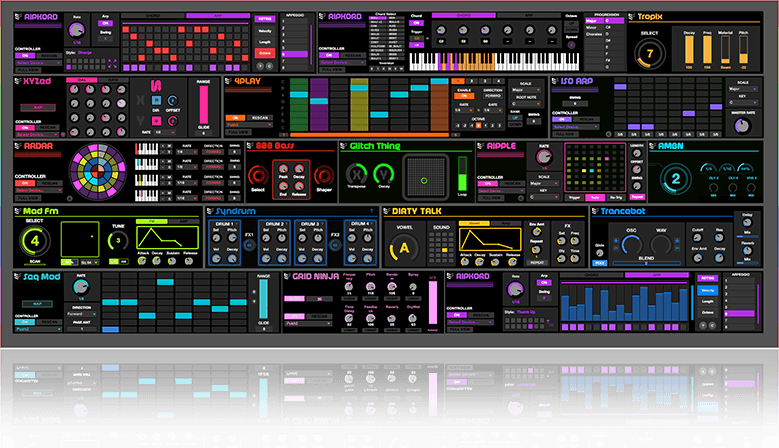The image size is (779, 448).
Task: Click the Glitch Thing XY pad
Action: [424, 177]
